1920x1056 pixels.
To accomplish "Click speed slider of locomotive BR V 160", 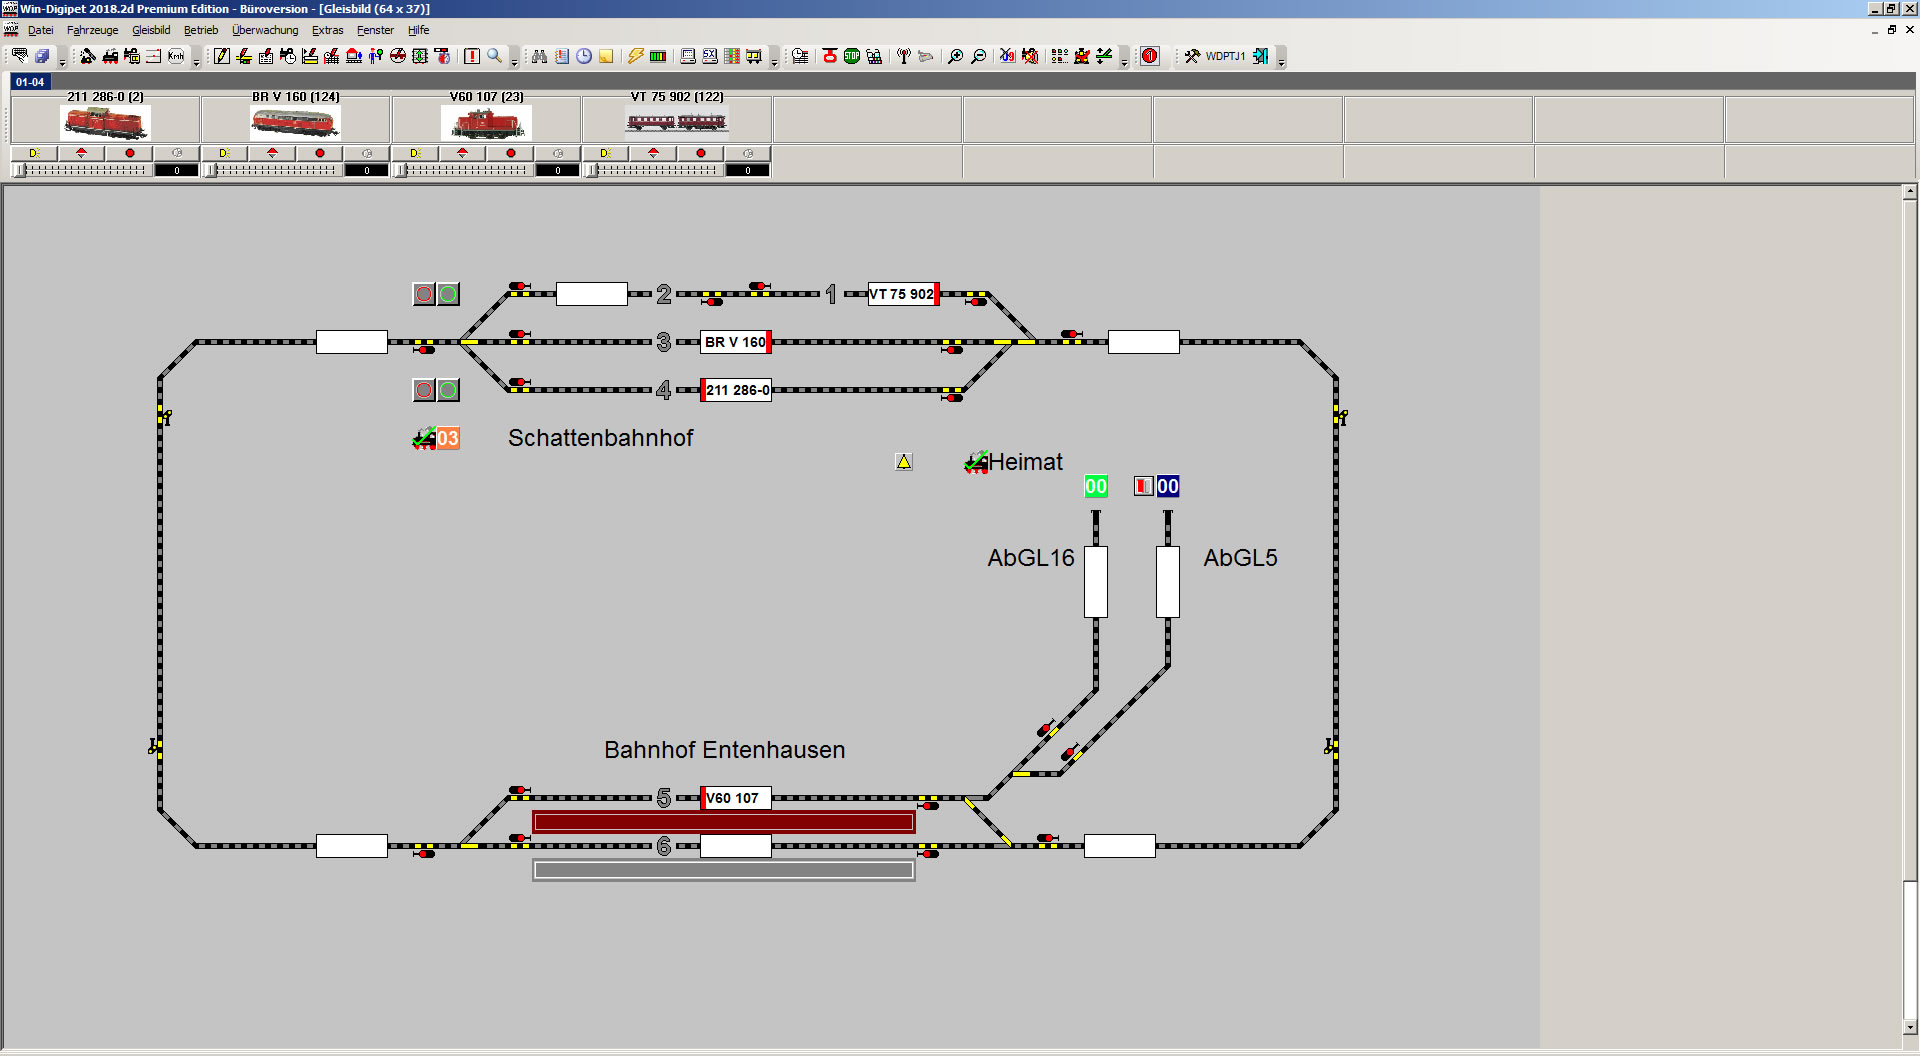I will 271,170.
